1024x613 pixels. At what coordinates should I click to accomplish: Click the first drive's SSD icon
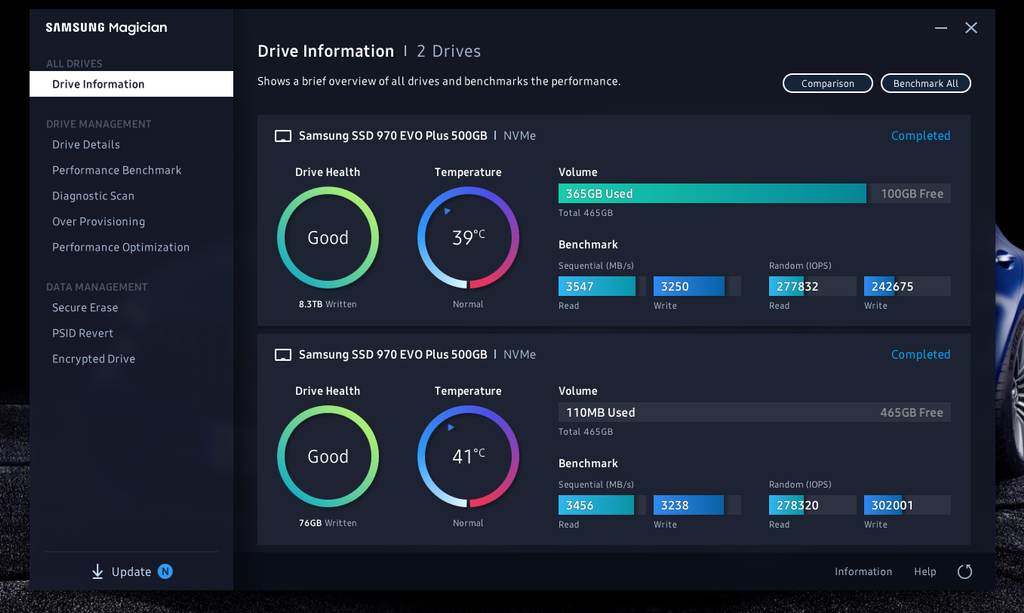[x=283, y=136]
